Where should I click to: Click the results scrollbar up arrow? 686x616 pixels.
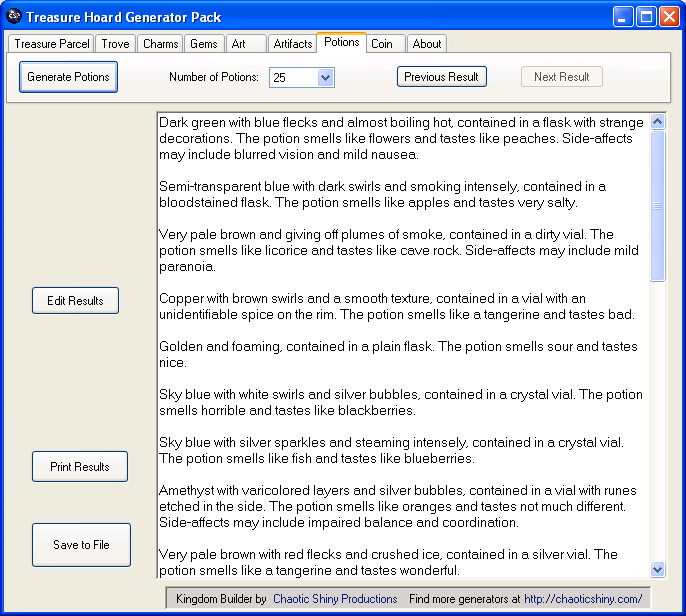click(x=658, y=122)
